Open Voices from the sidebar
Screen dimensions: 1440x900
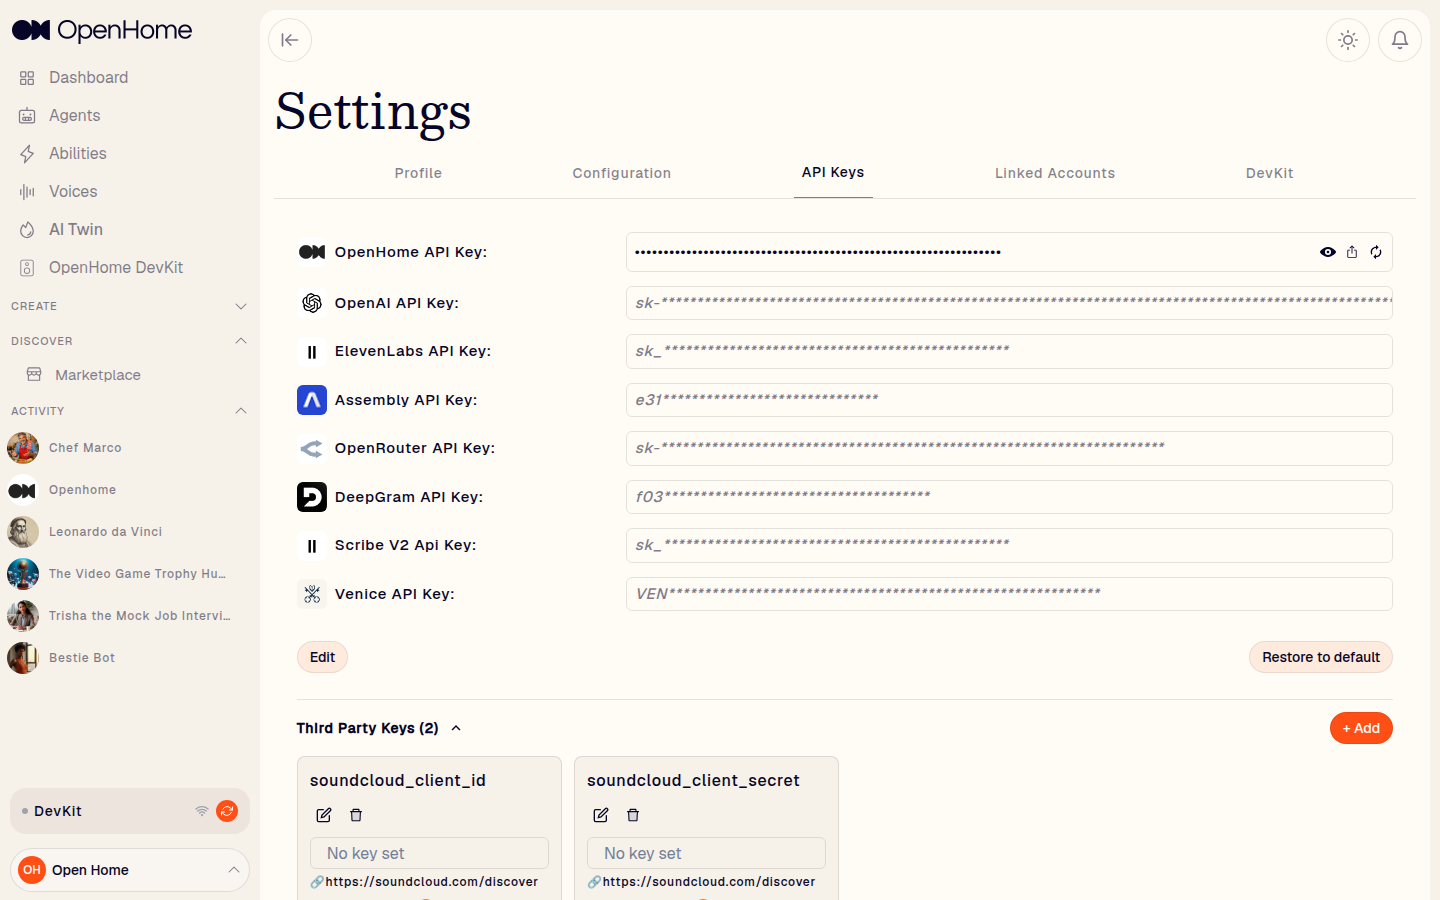click(73, 191)
